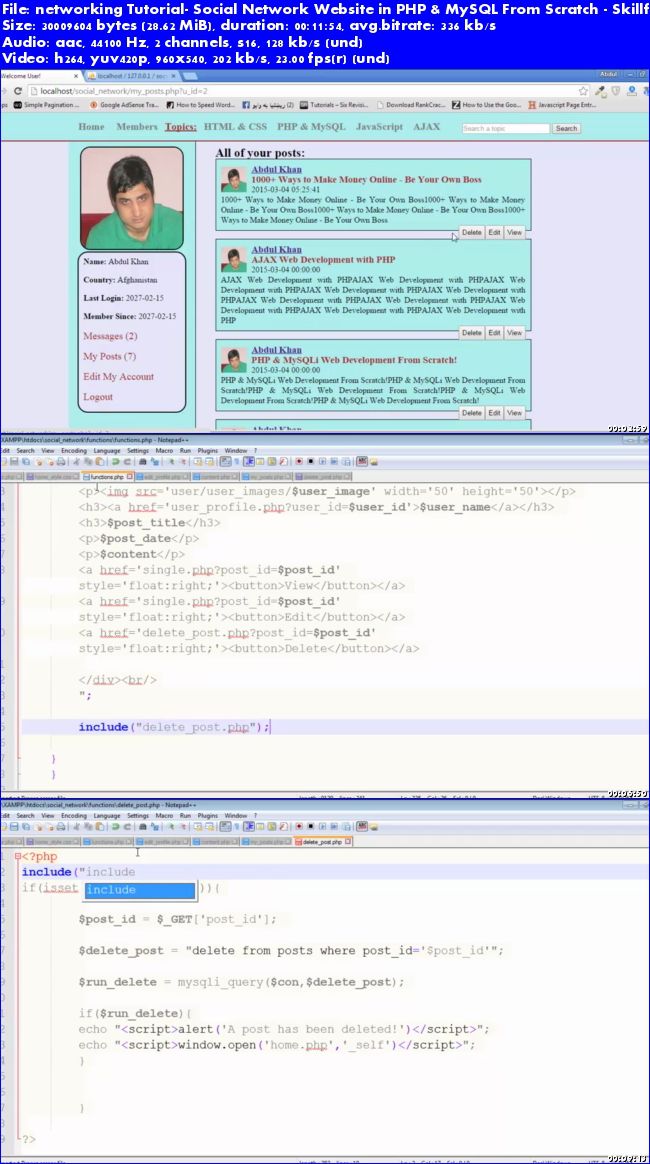Screen dimensions: 650x1164
Task: Click View on the 'PHP & MySQLi Web Development' post
Action: (514, 413)
